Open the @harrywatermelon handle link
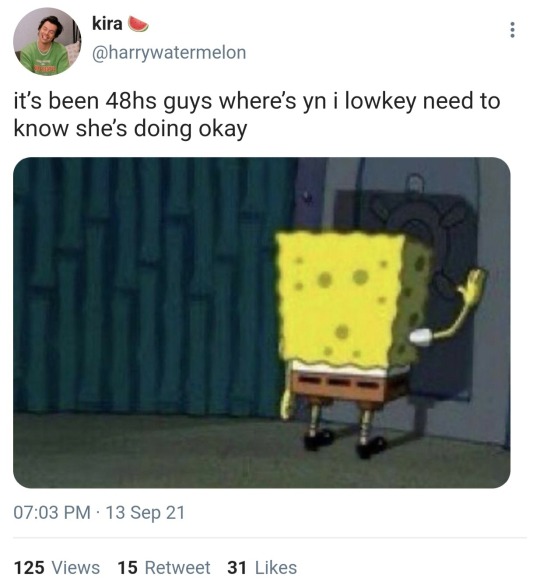The width and height of the screenshot is (540, 585). point(169,53)
